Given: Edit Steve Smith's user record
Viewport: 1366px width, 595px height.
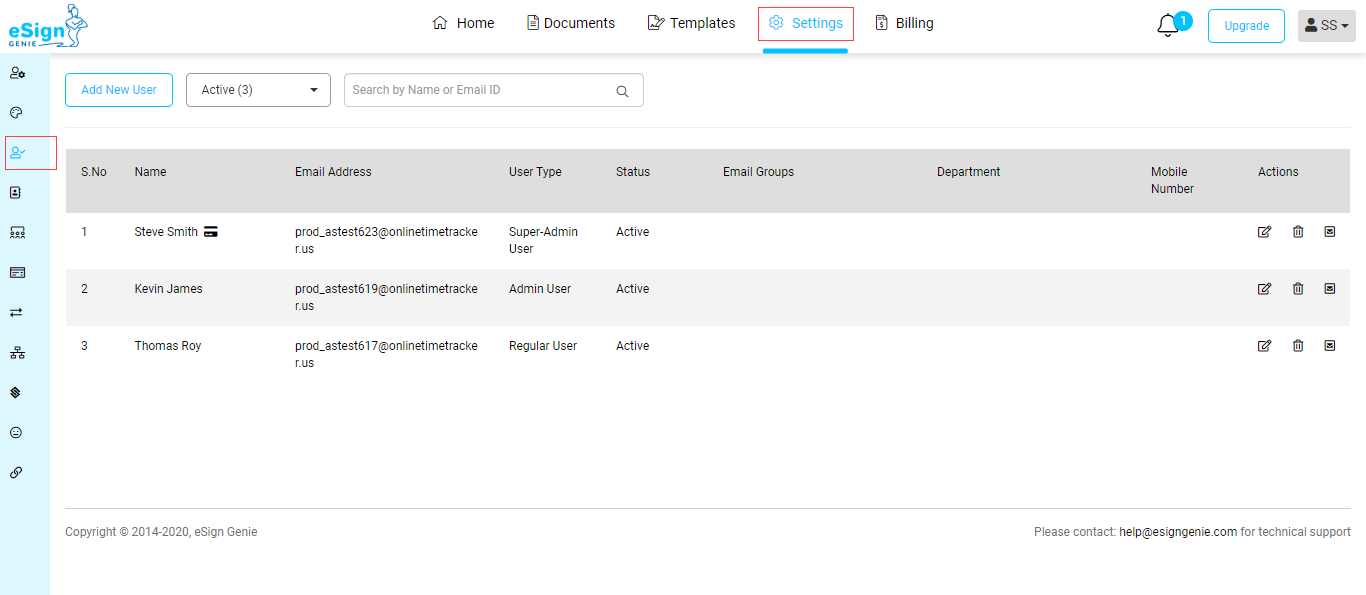Looking at the screenshot, I should 1264,232.
